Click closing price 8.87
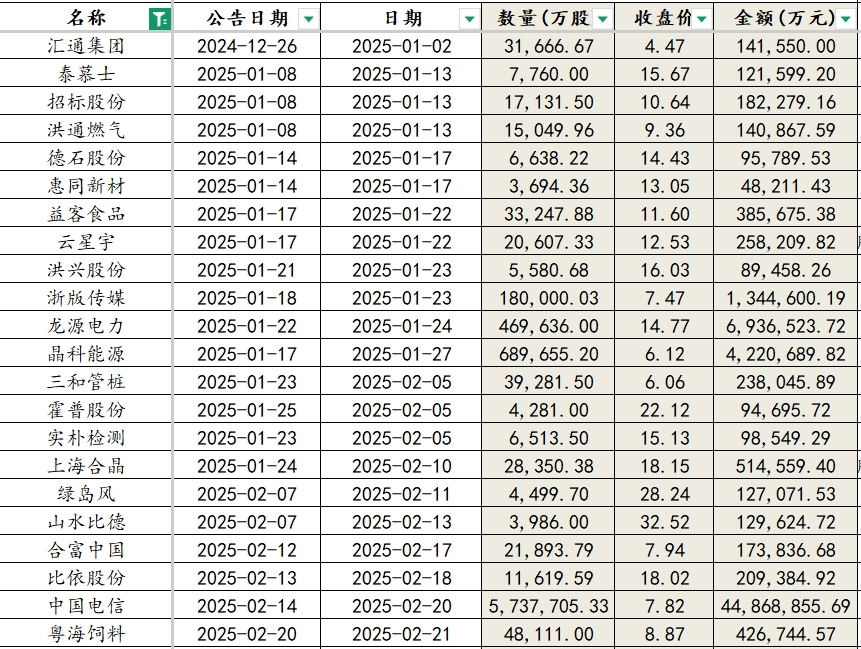 pos(664,634)
